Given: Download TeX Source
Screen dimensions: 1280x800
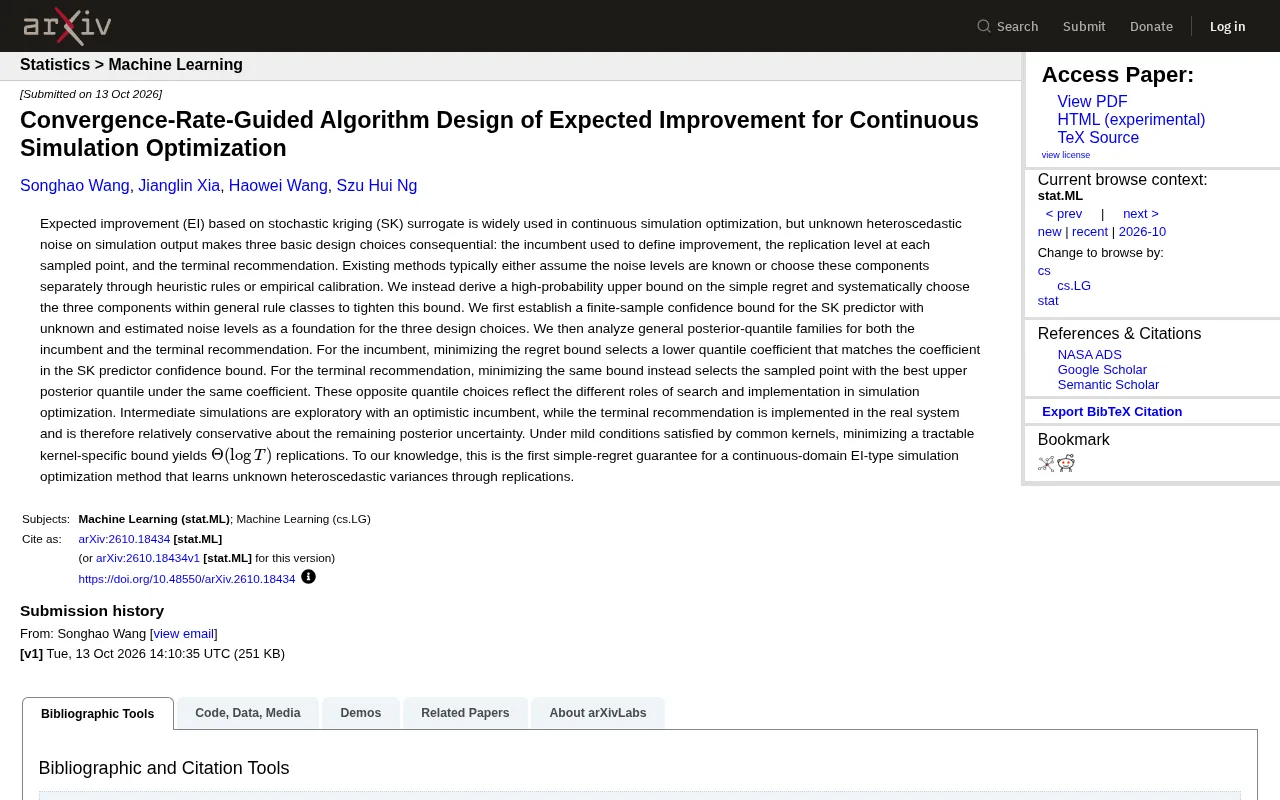Looking at the screenshot, I should (x=1098, y=138).
